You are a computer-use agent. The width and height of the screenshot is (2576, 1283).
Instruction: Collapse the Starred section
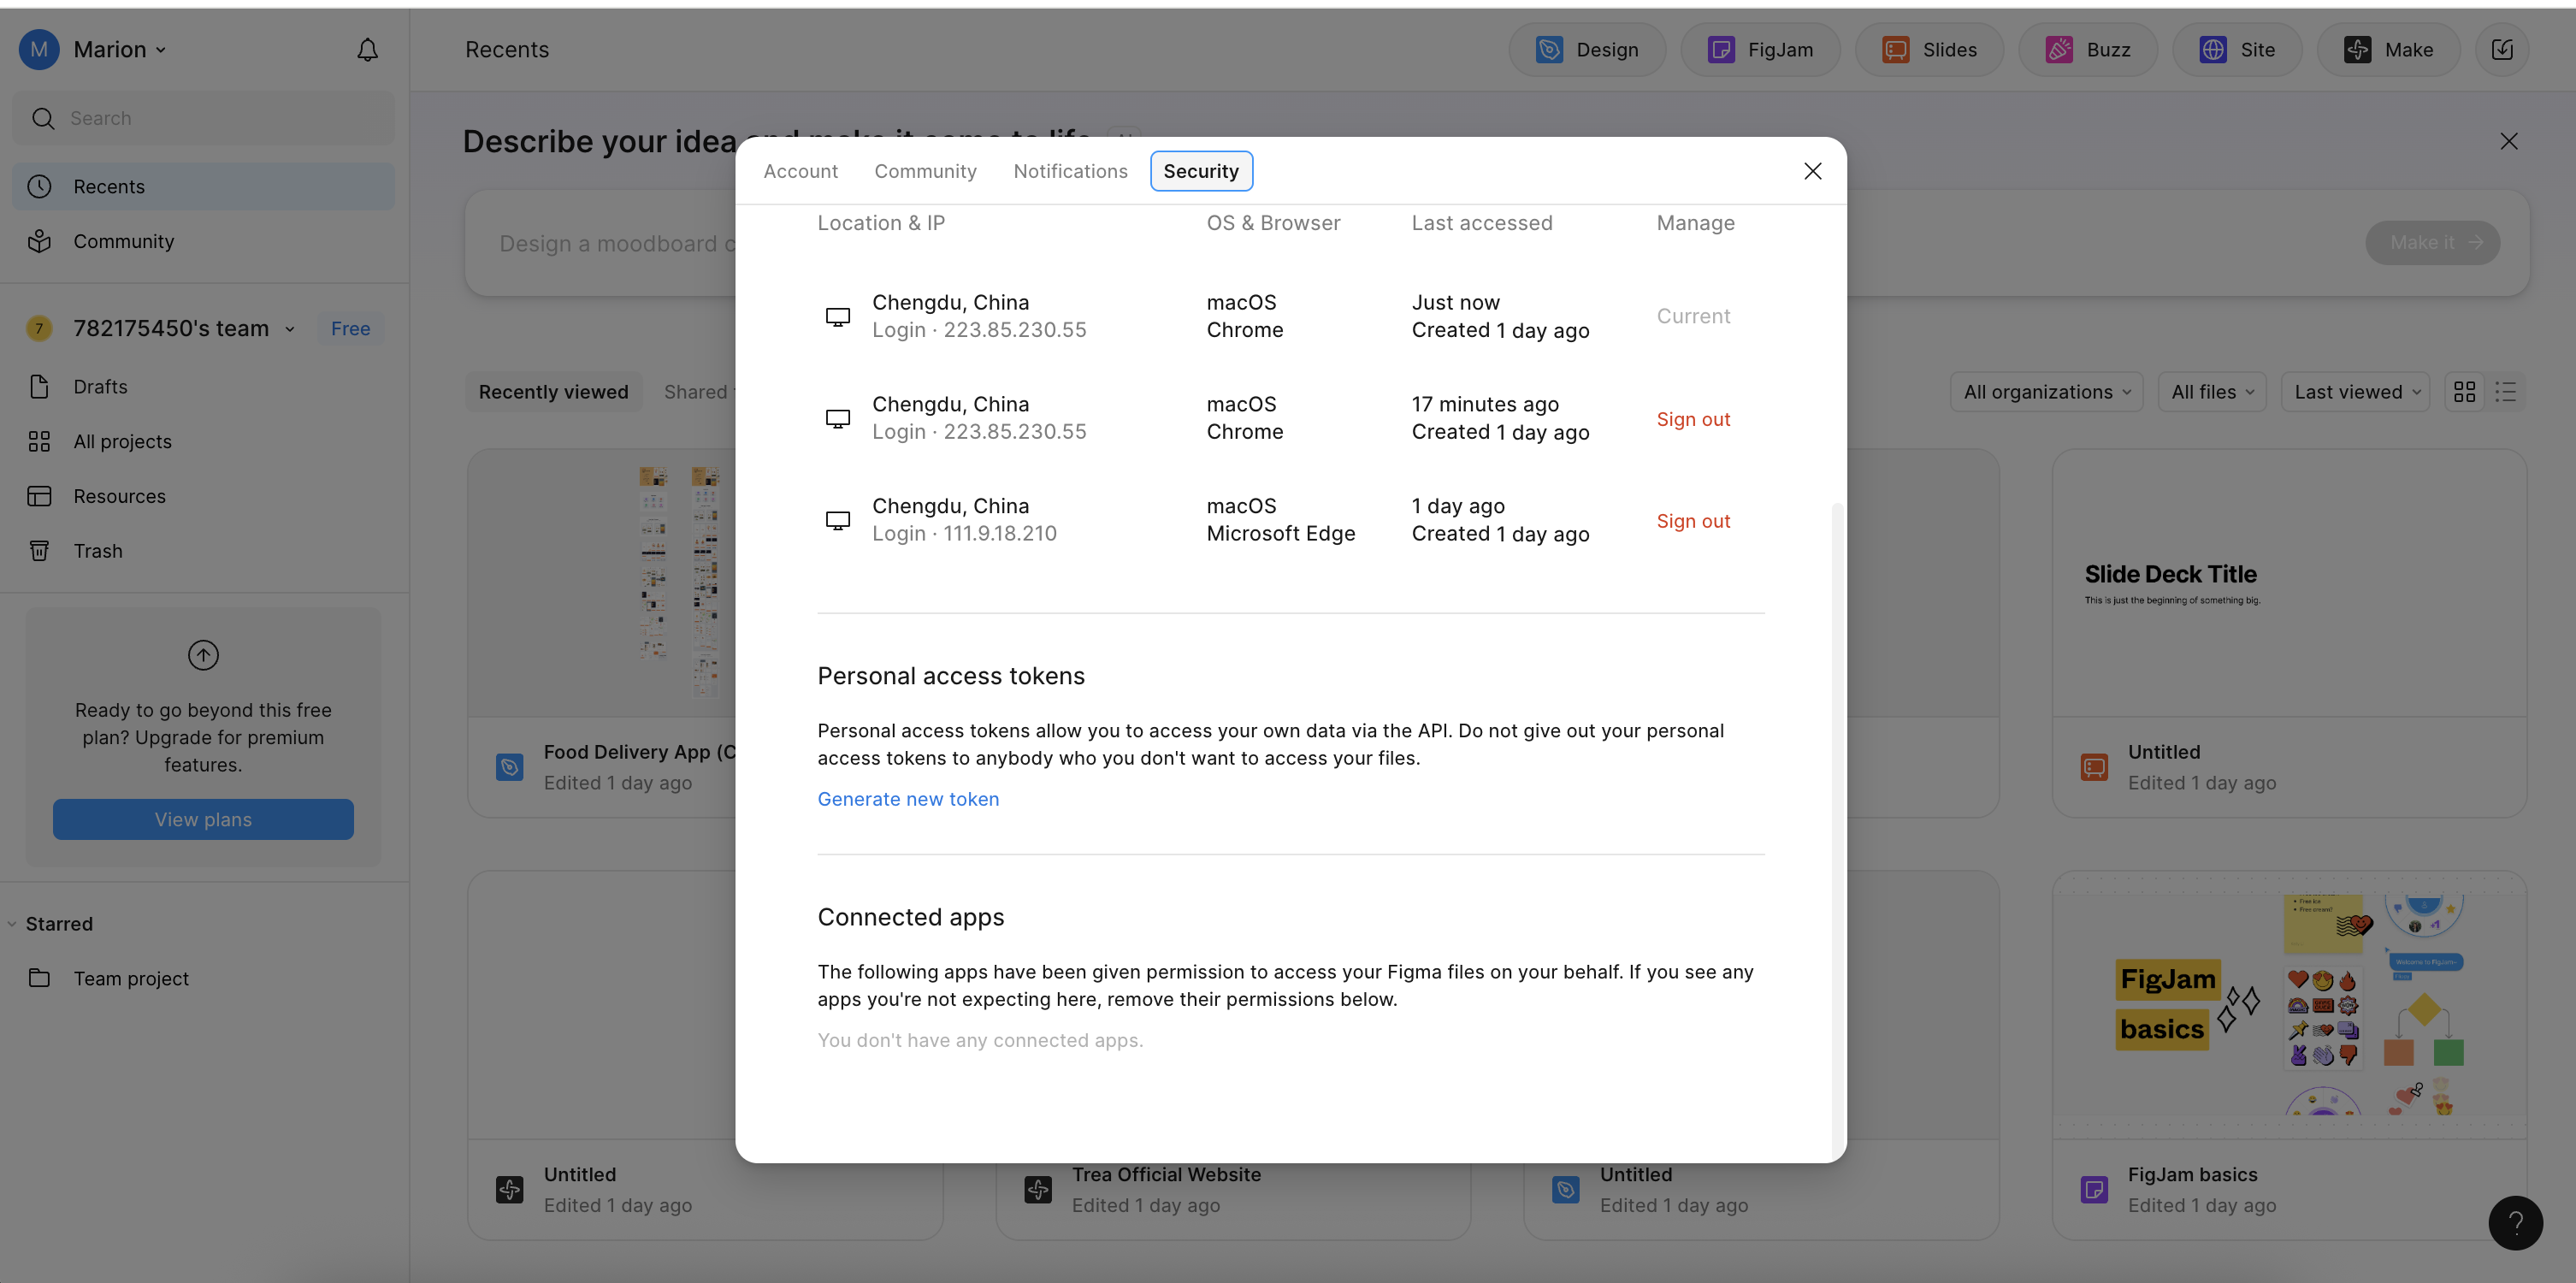12,924
